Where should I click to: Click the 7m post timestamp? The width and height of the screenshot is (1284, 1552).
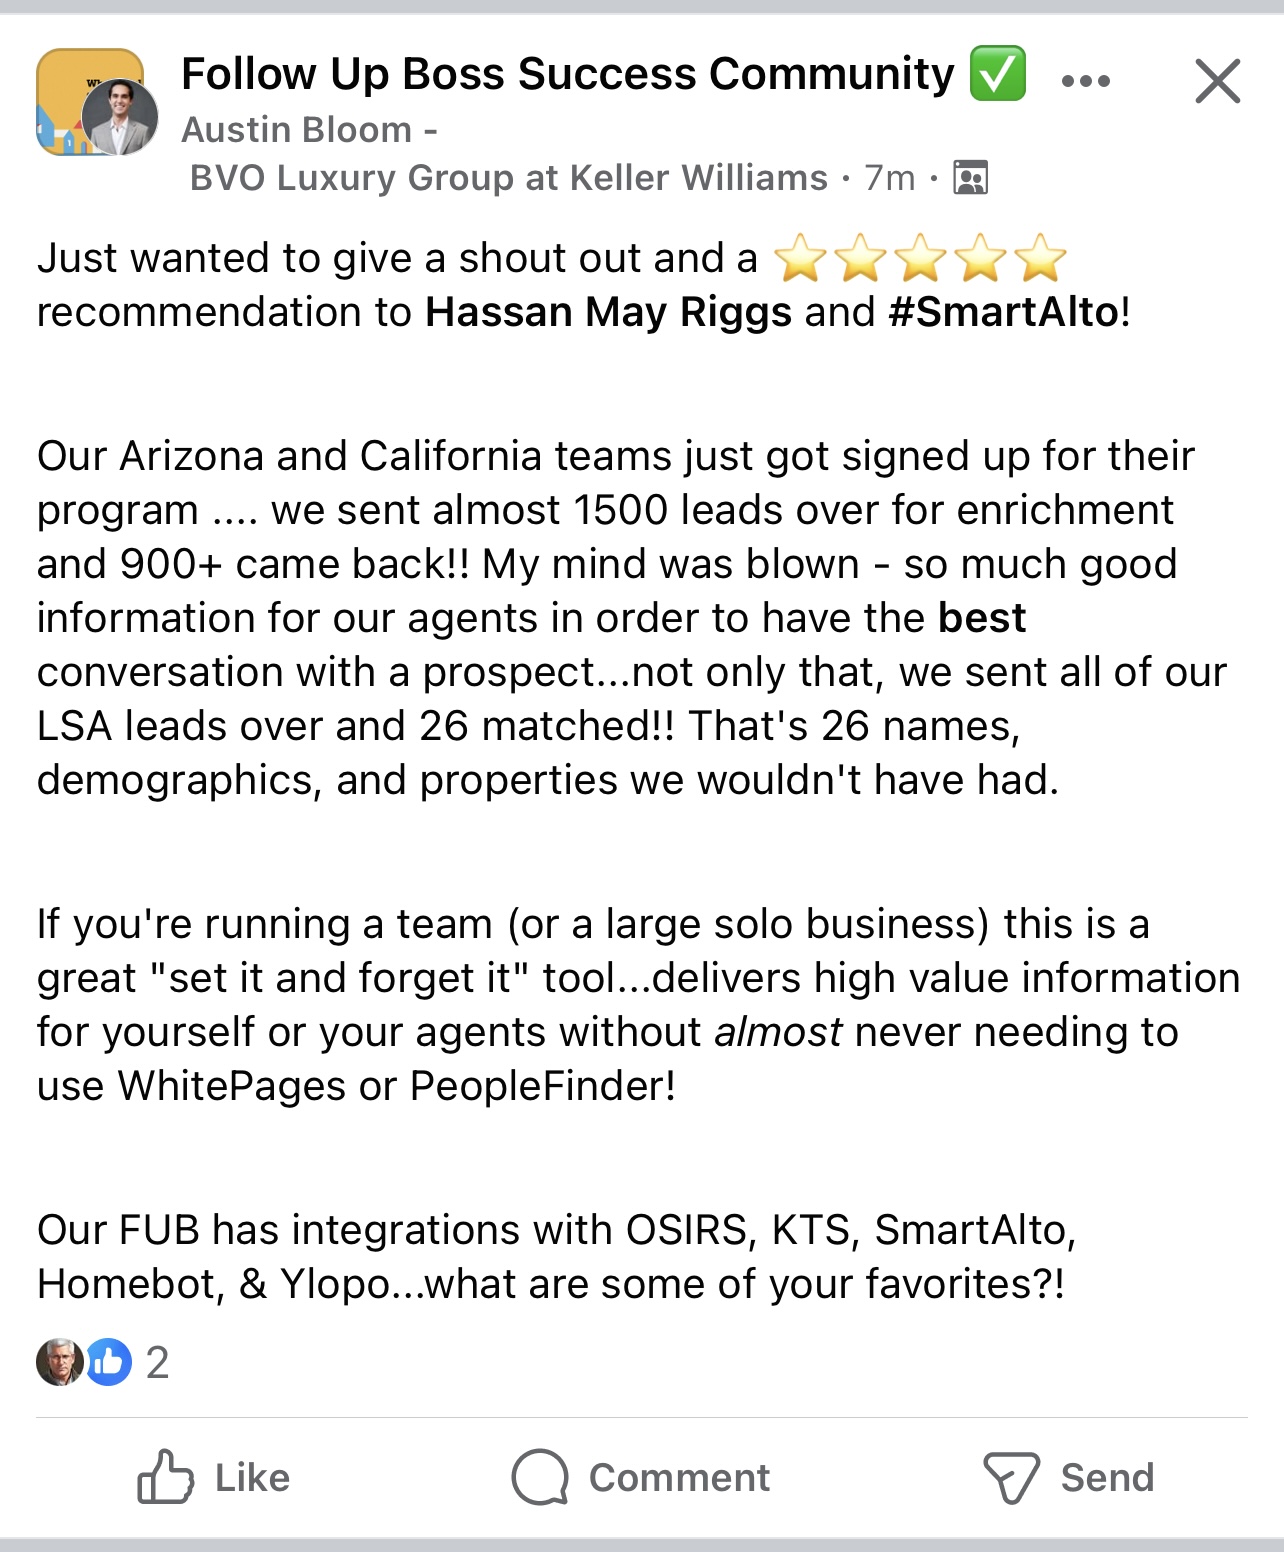point(889,178)
